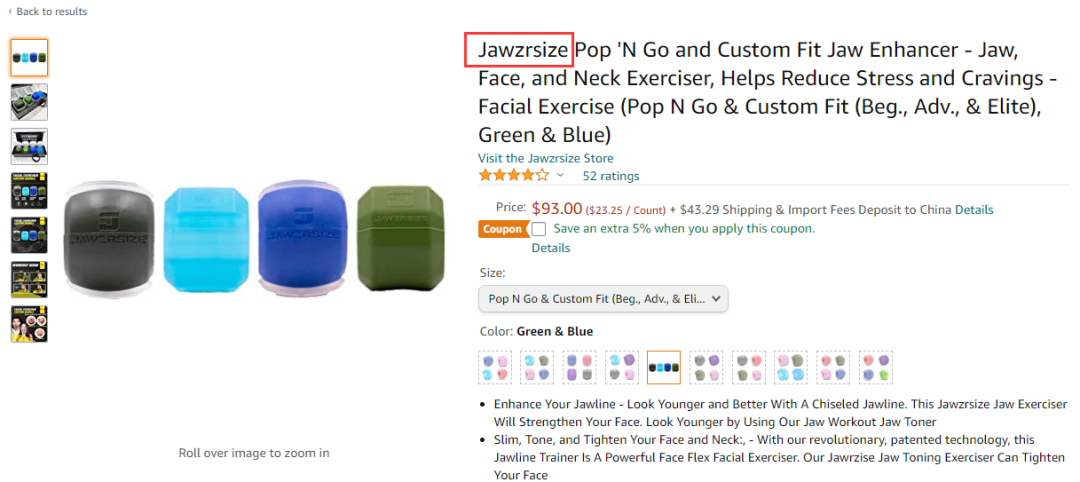Click the four-star rating icons

coord(514,176)
